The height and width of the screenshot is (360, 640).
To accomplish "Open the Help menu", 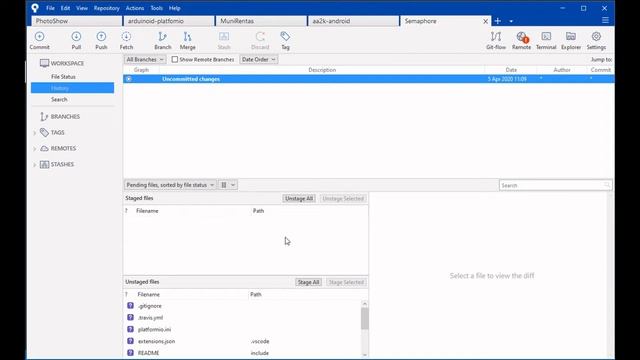I will coord(175,8).
